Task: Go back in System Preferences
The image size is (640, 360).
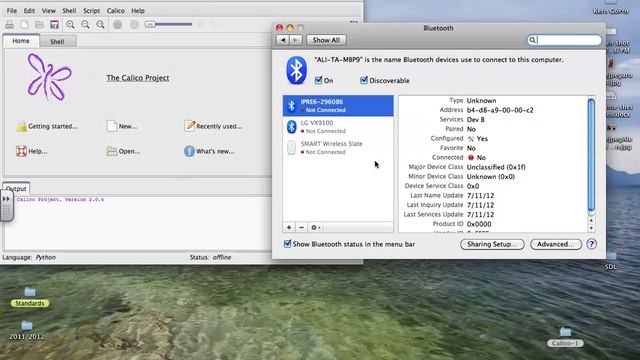Action: pos(282,40)
